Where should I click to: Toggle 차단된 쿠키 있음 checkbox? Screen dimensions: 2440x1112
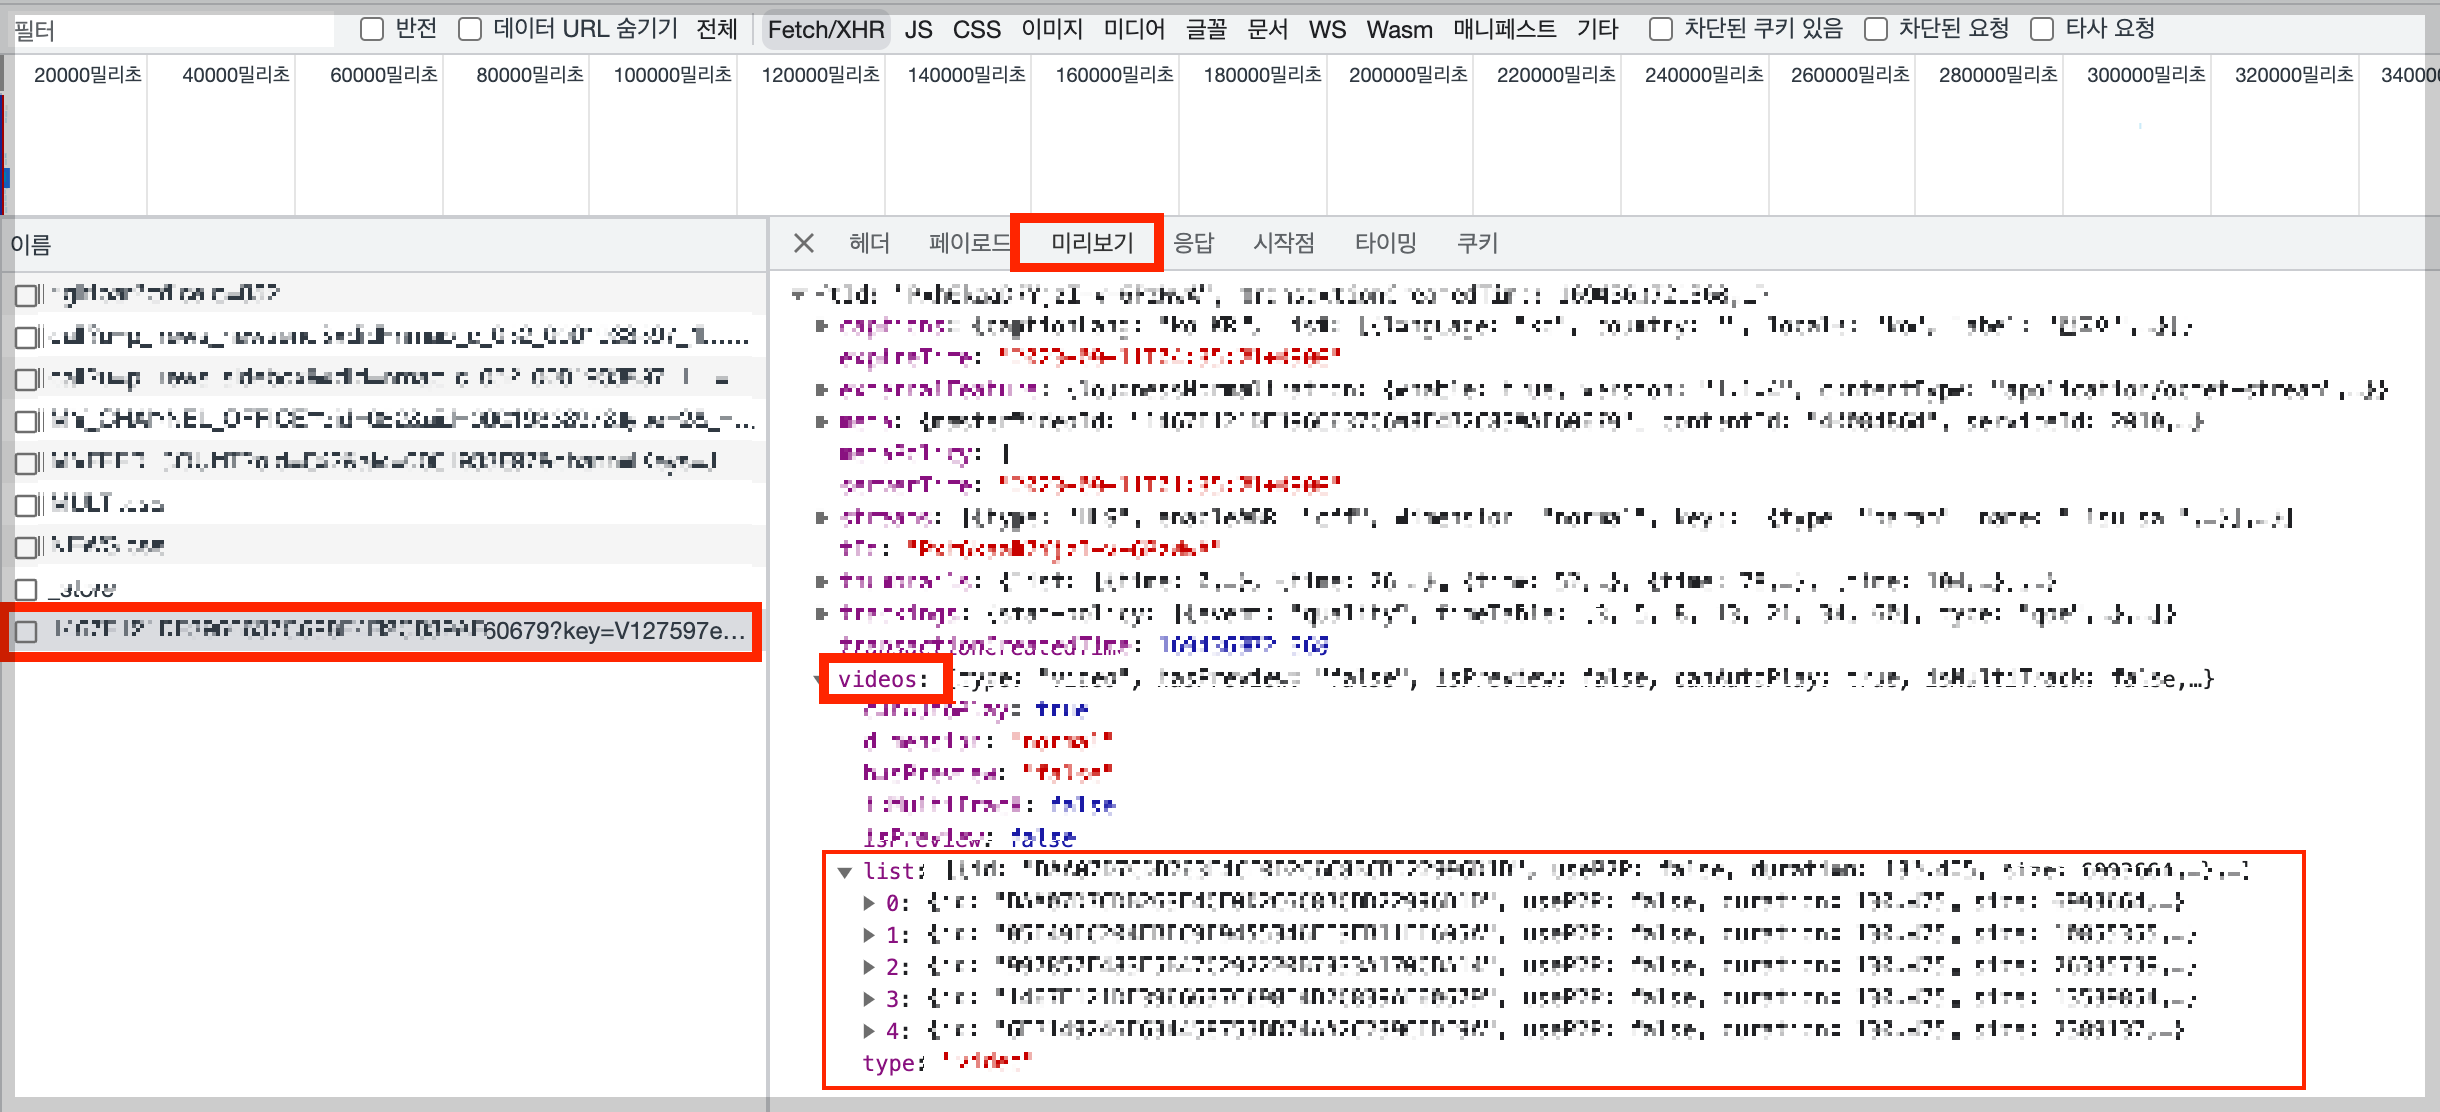tap(1660, 29)
